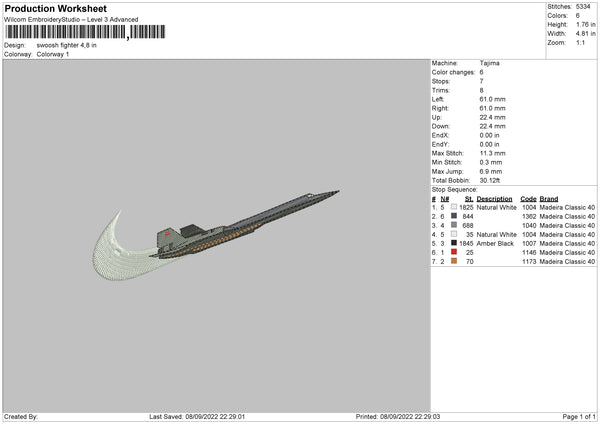Click the zoom value '1:1'
The width and height of the screenshot is (600, 424).
point(580,42)
